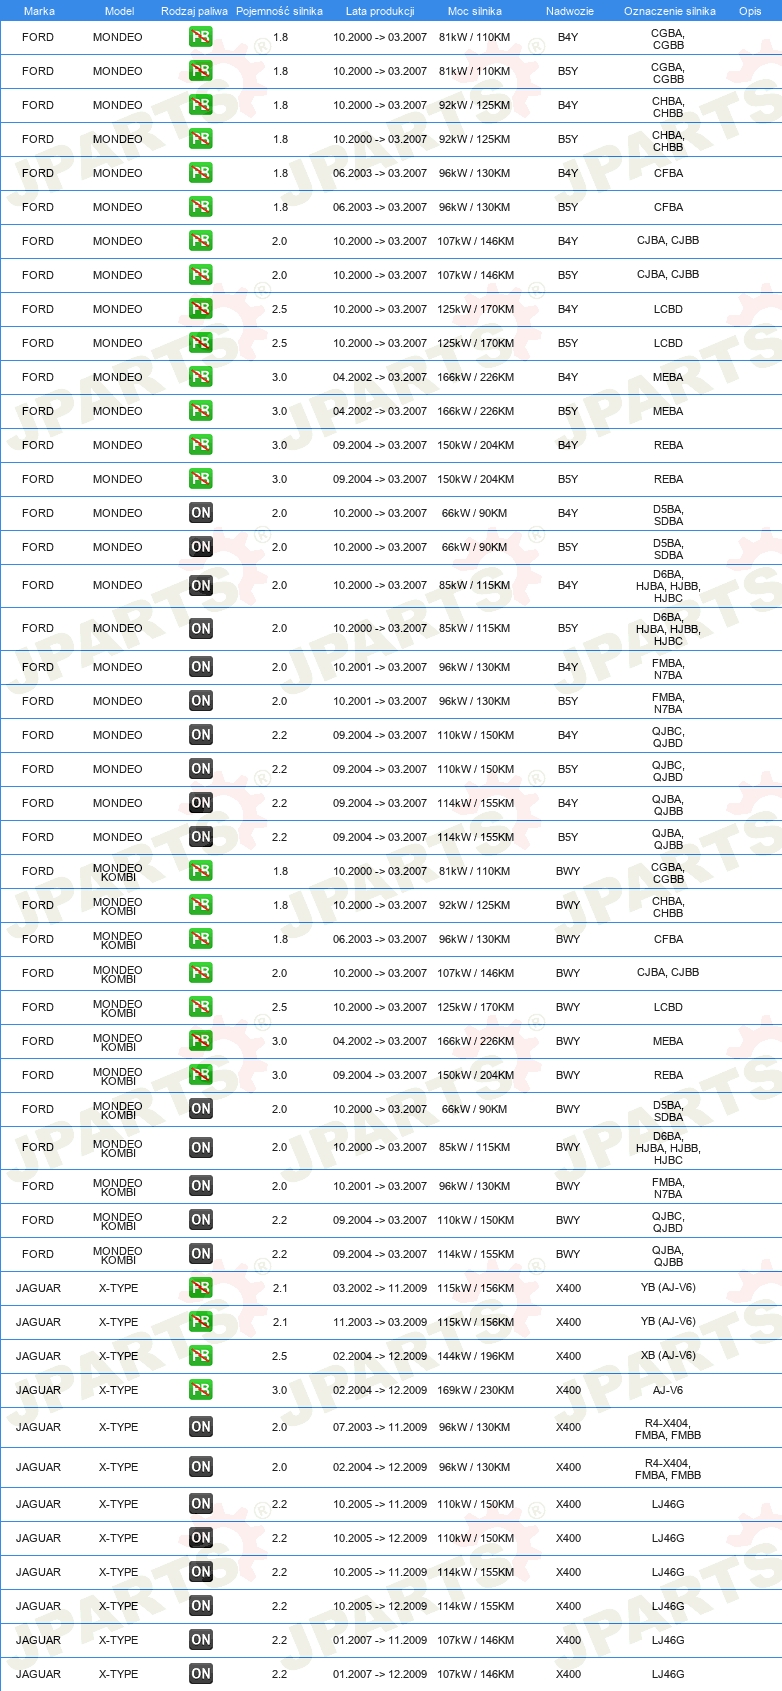Click the Lata produkcji column header

(380, 11)
